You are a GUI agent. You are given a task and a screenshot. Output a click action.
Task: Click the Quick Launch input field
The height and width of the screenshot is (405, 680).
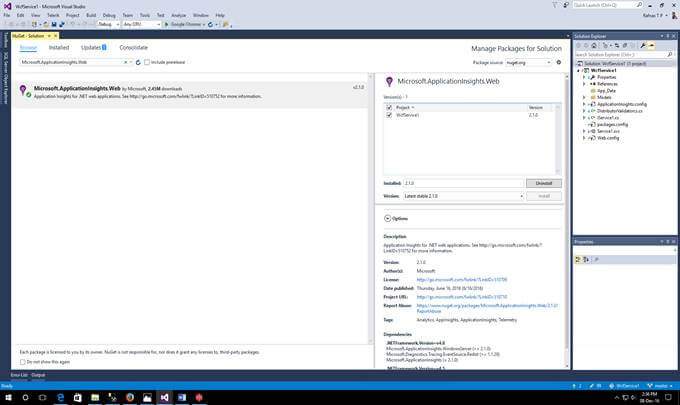click(604, 5)
